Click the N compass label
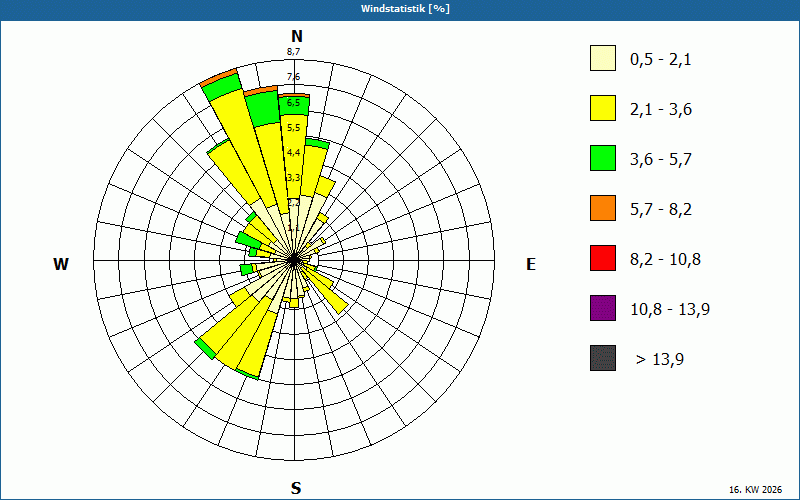Viewport: 800px width, 500px height. tap(297, 36)
